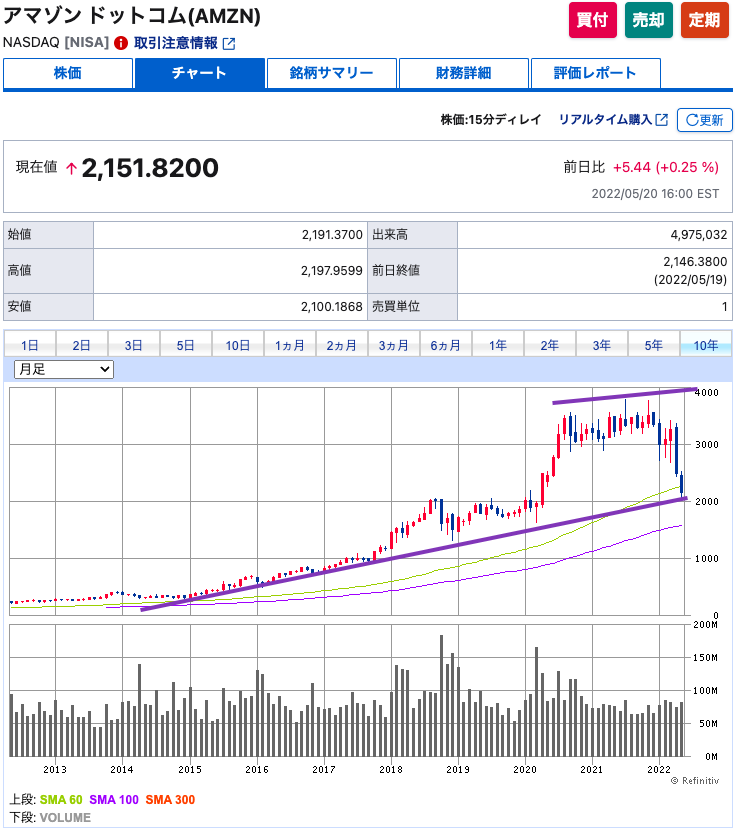This screenshot has height=828, width=735.
Task: Open the 銘柄サマリー tab
Action: [x=332, y=73]
